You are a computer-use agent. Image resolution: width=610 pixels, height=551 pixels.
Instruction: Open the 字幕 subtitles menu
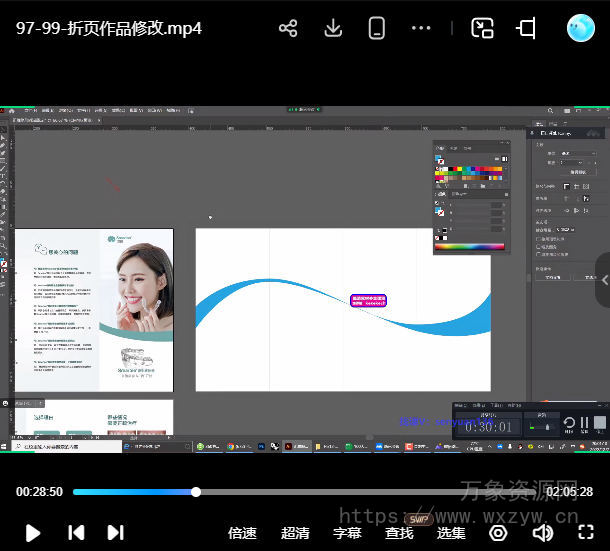click(347, 533)
